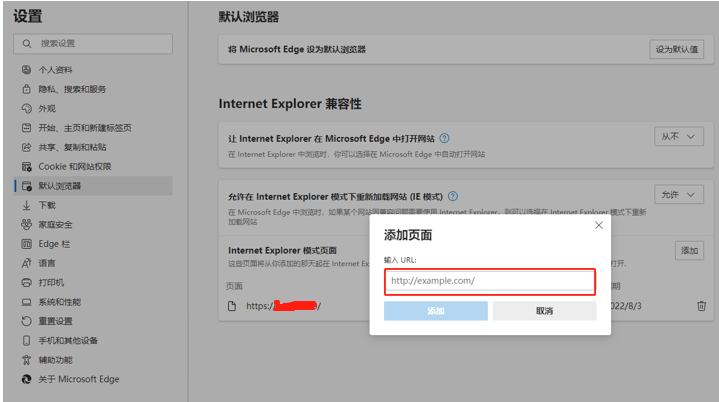Click the phone icon for 手机和其他设备
The image size is (719, 402).
point(26,341)
